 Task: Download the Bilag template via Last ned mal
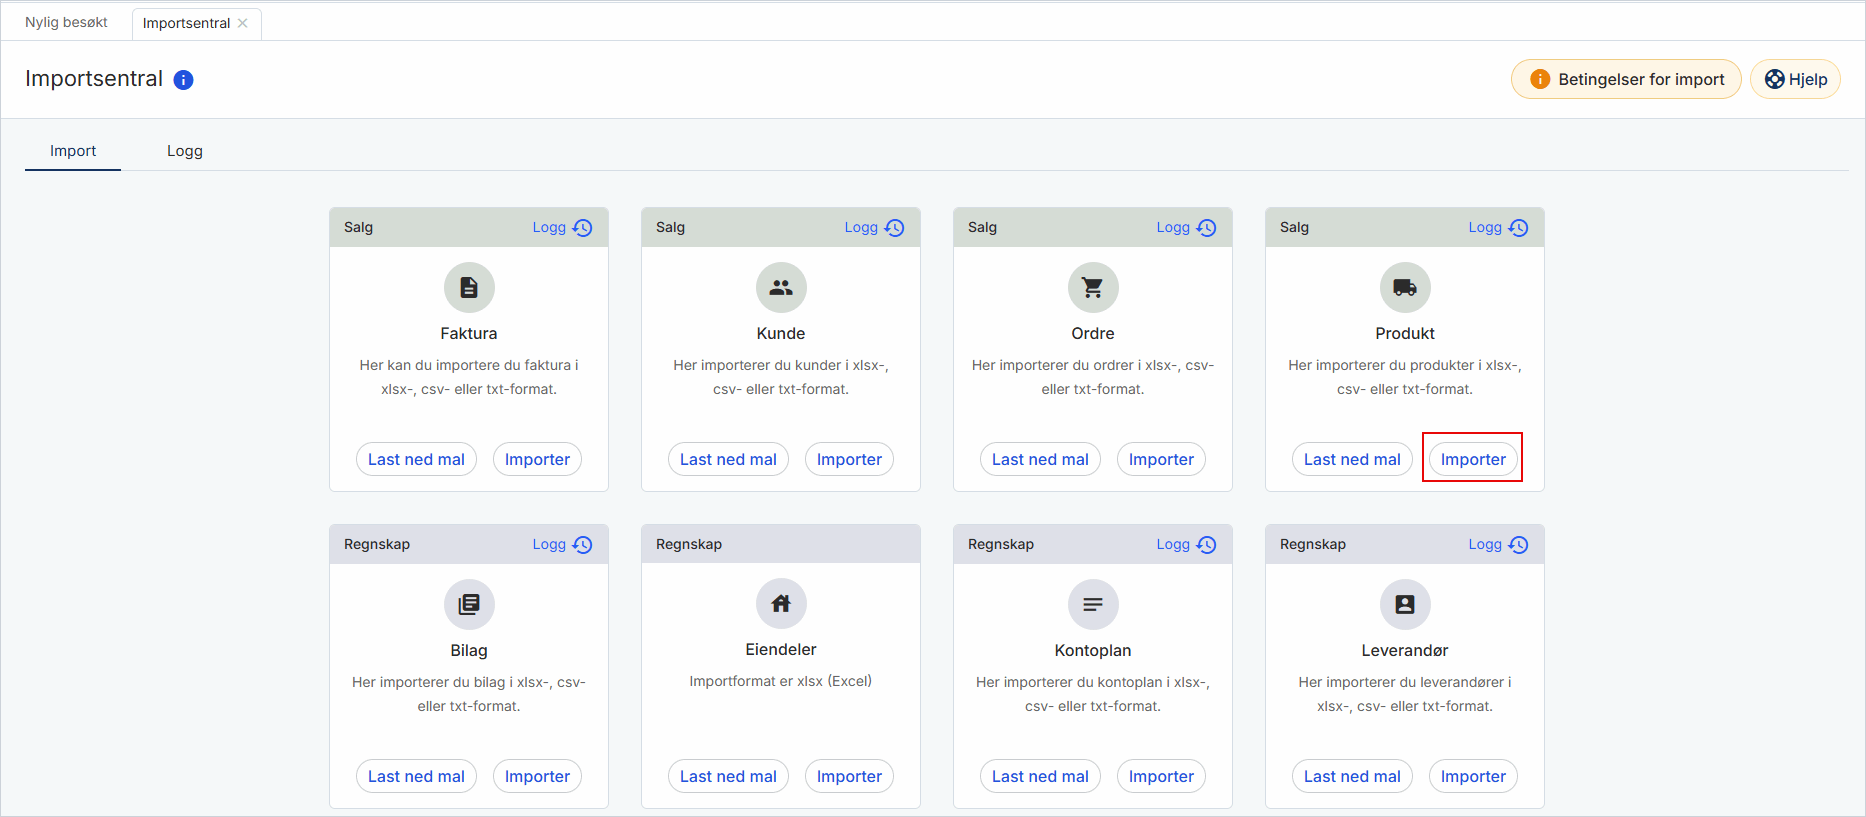(x=416, y=776)
